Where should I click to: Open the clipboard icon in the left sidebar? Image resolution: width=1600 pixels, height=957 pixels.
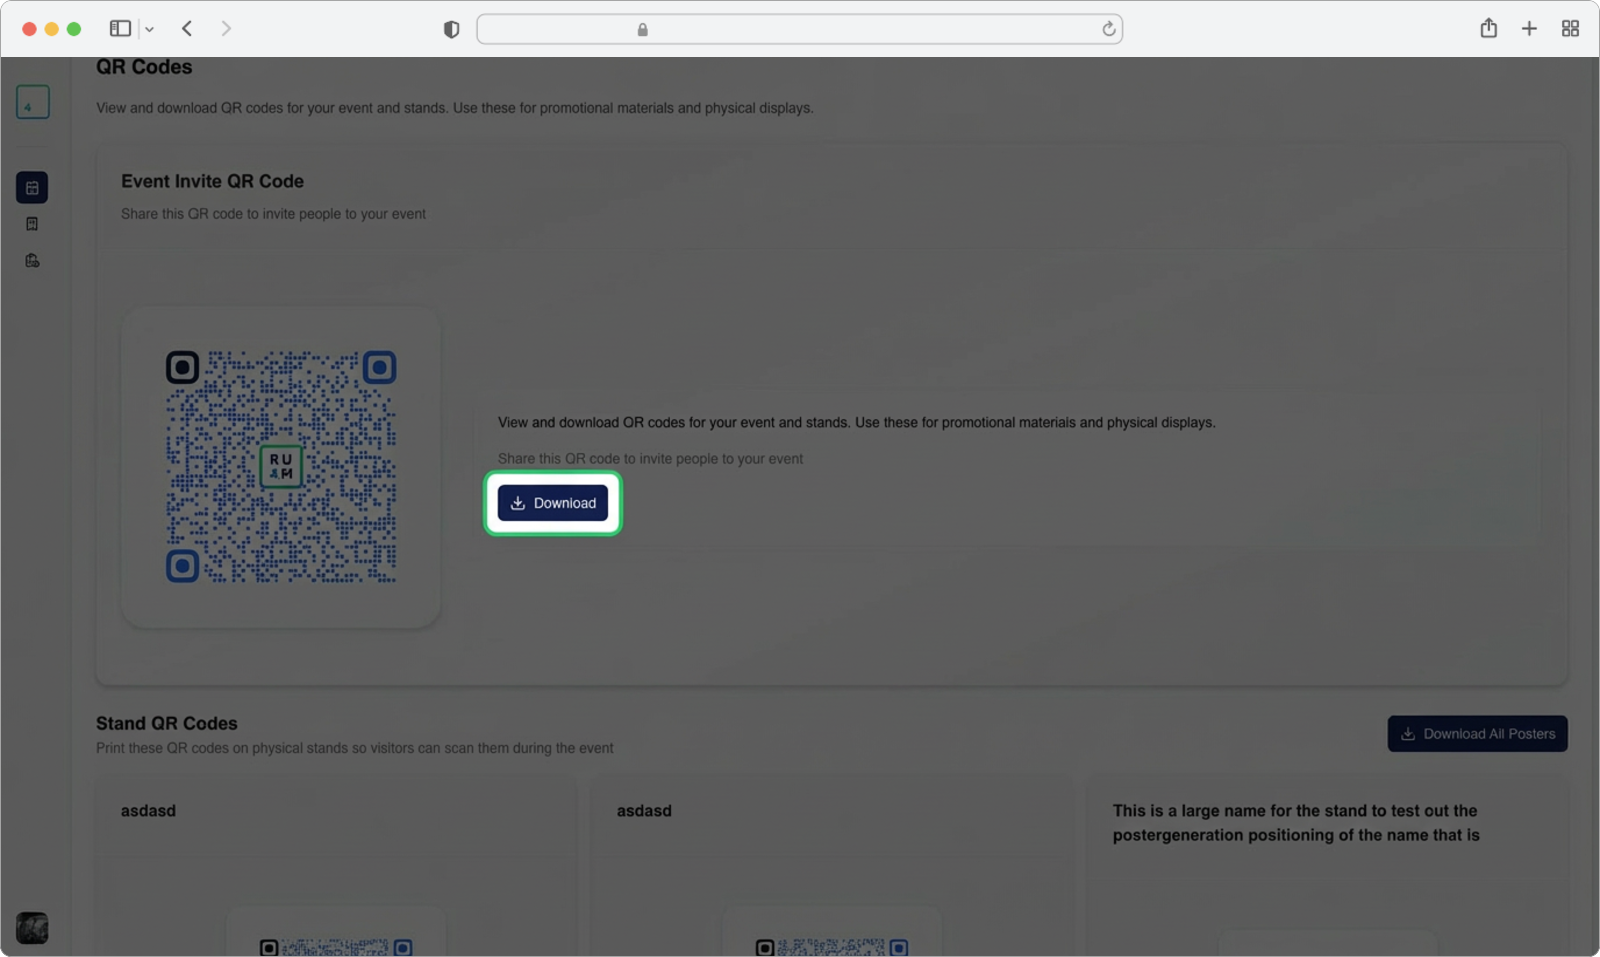[32, 261]
